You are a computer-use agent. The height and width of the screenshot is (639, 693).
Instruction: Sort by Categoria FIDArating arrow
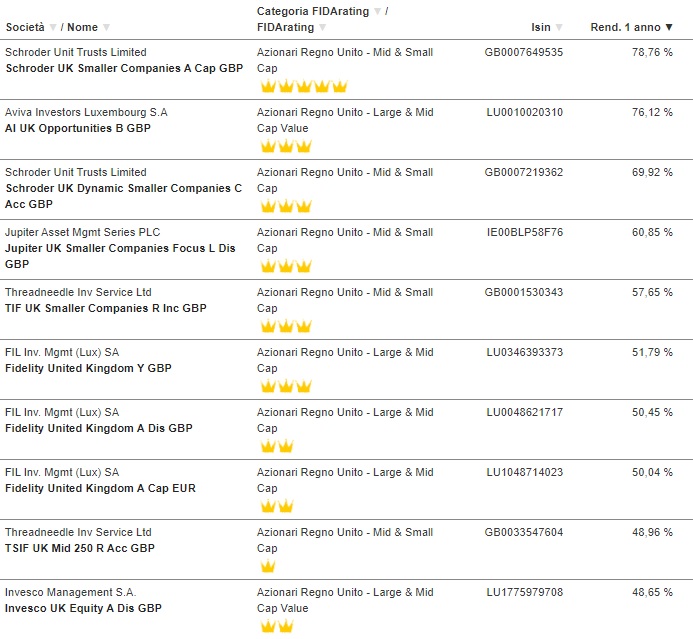377,11
